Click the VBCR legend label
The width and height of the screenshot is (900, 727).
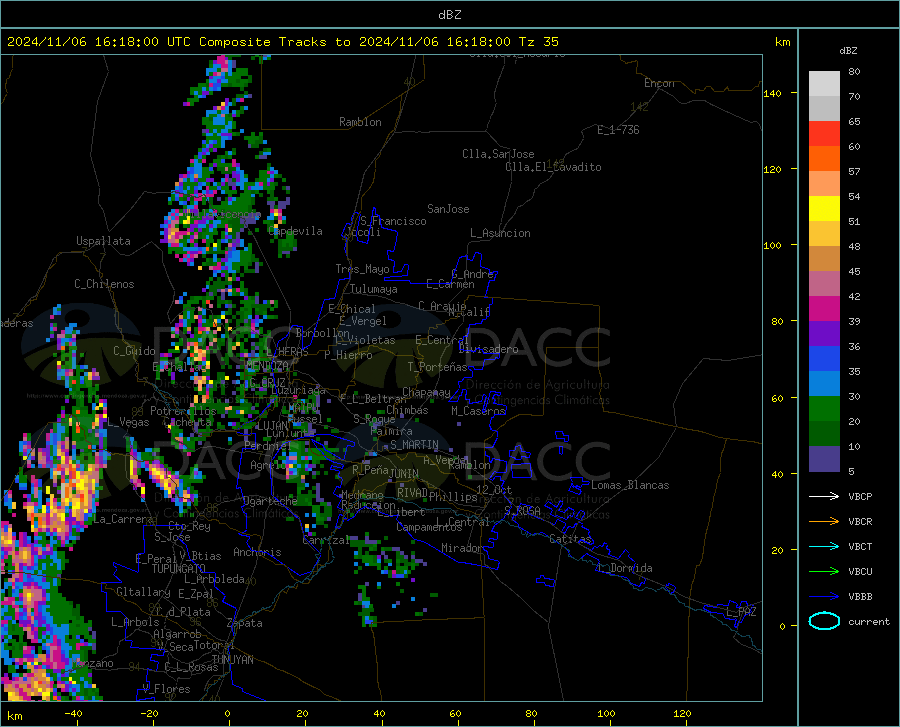point(860,521)
